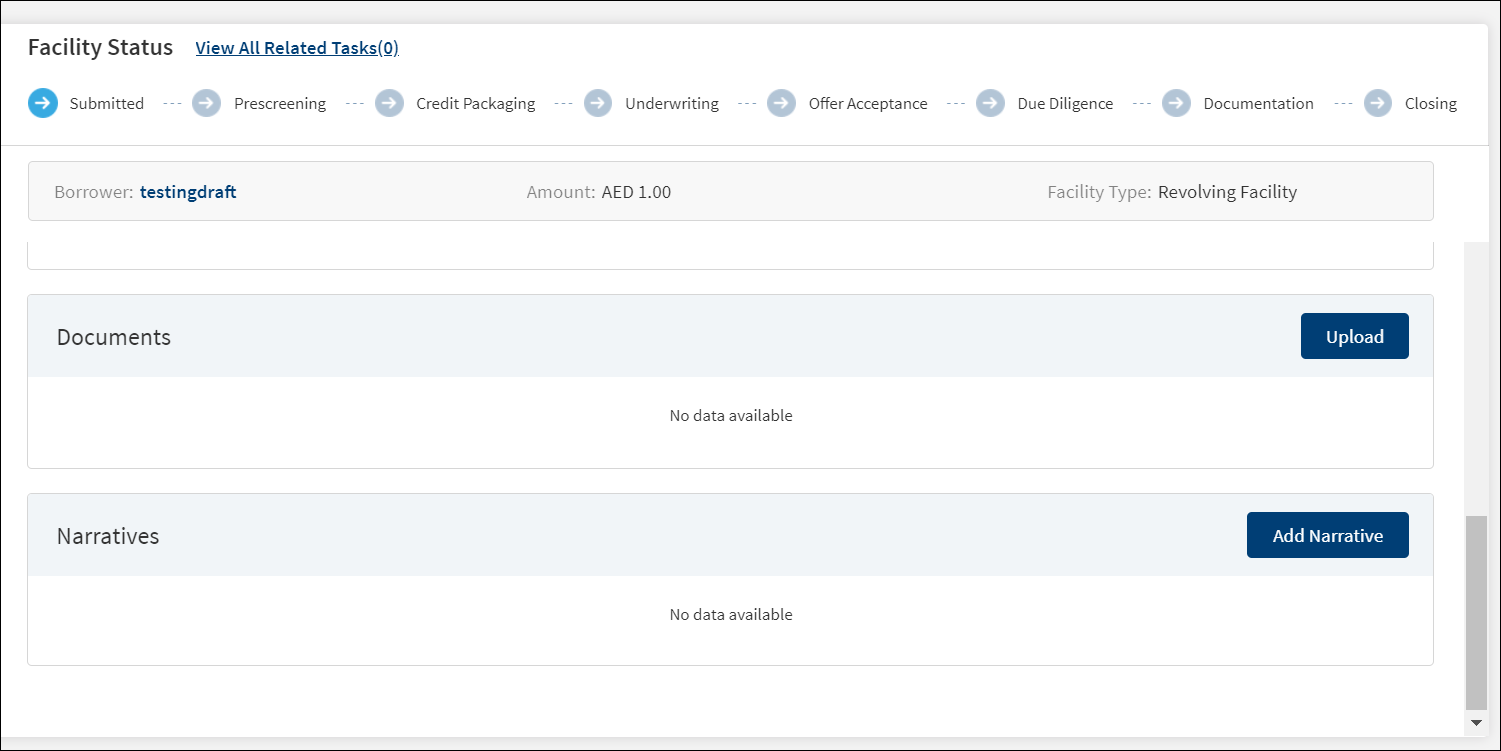Click the AED 1.00 amount value
Viewport: 1501px width, 751px height.
coord(636,192)
